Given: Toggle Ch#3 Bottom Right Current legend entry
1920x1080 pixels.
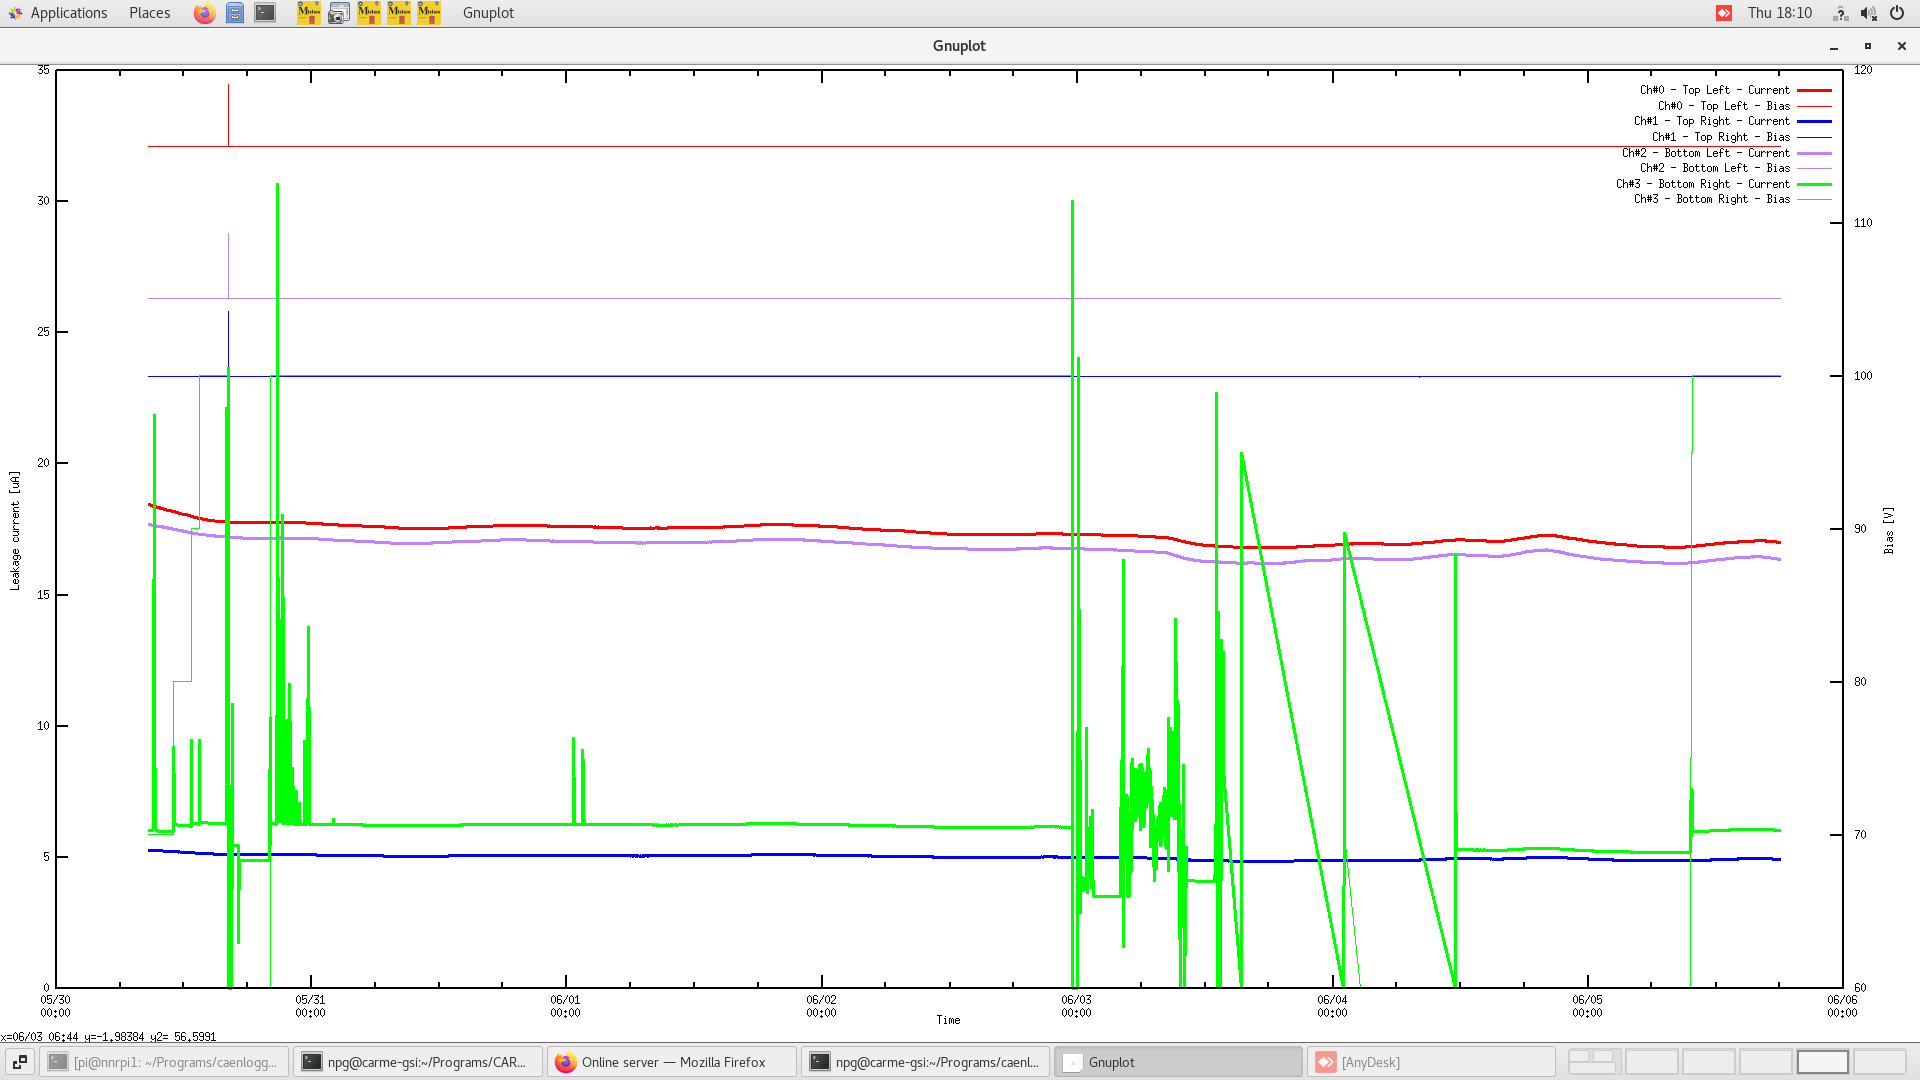Looking at the screenshot, I should click(x=1702, y=184).
